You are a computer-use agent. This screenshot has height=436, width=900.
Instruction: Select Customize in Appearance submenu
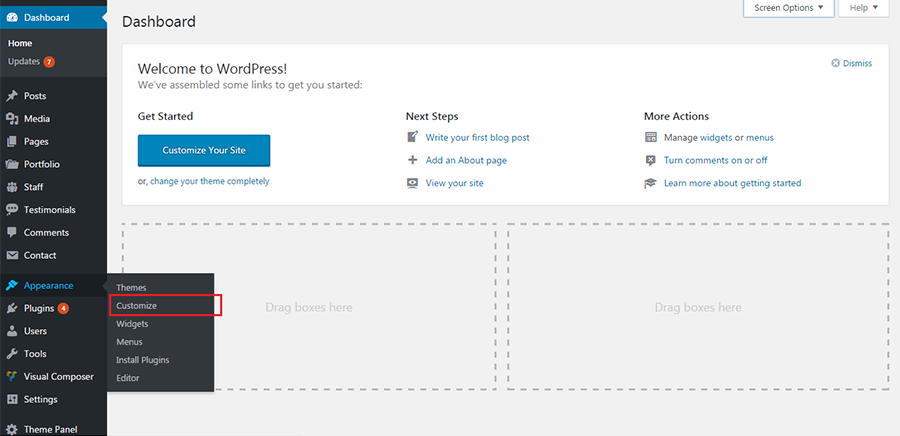coord(137,306)
